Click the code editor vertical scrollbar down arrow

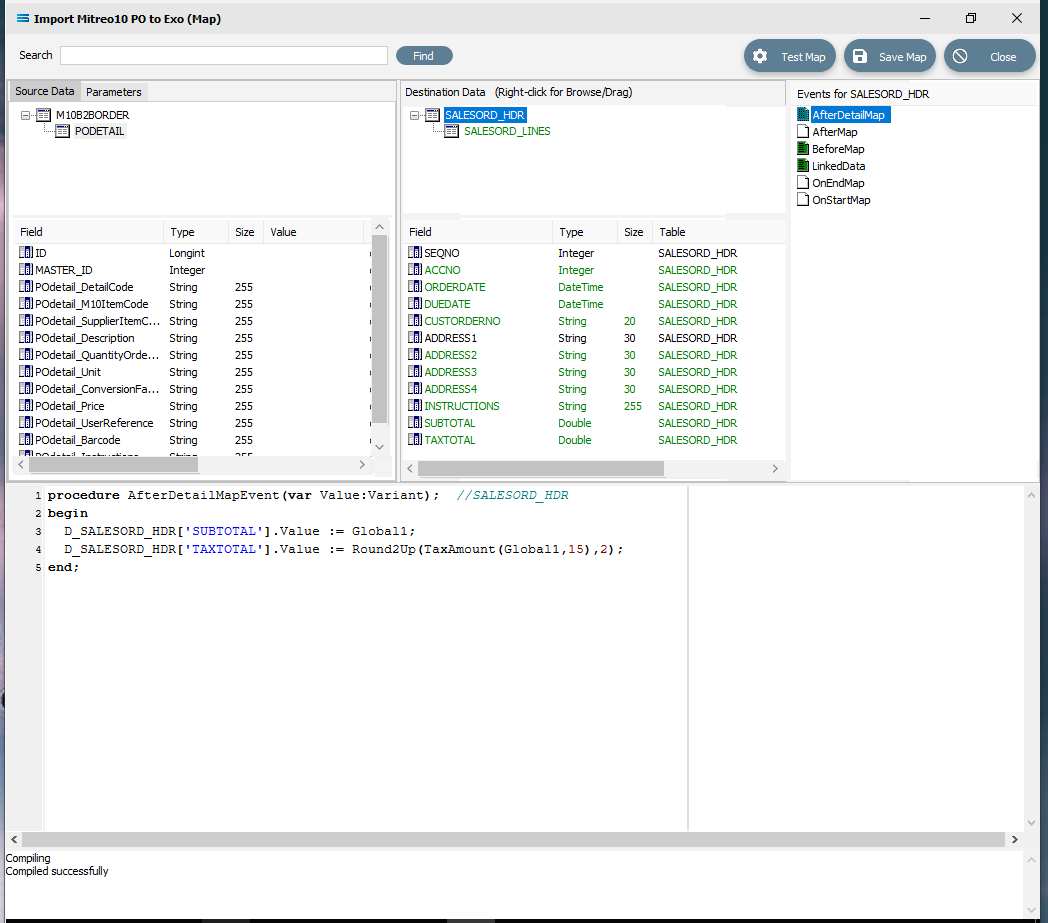click(1031, 823)
